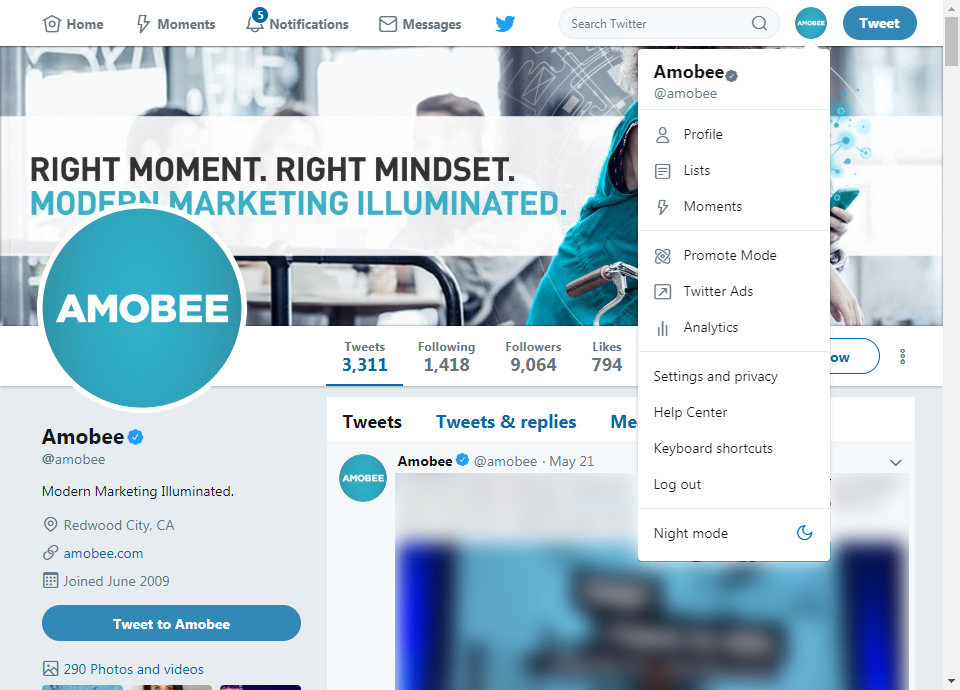Screen dimensions: 960x690
Task: Click into Search Twitter field
Action: [x=660, y=23]
